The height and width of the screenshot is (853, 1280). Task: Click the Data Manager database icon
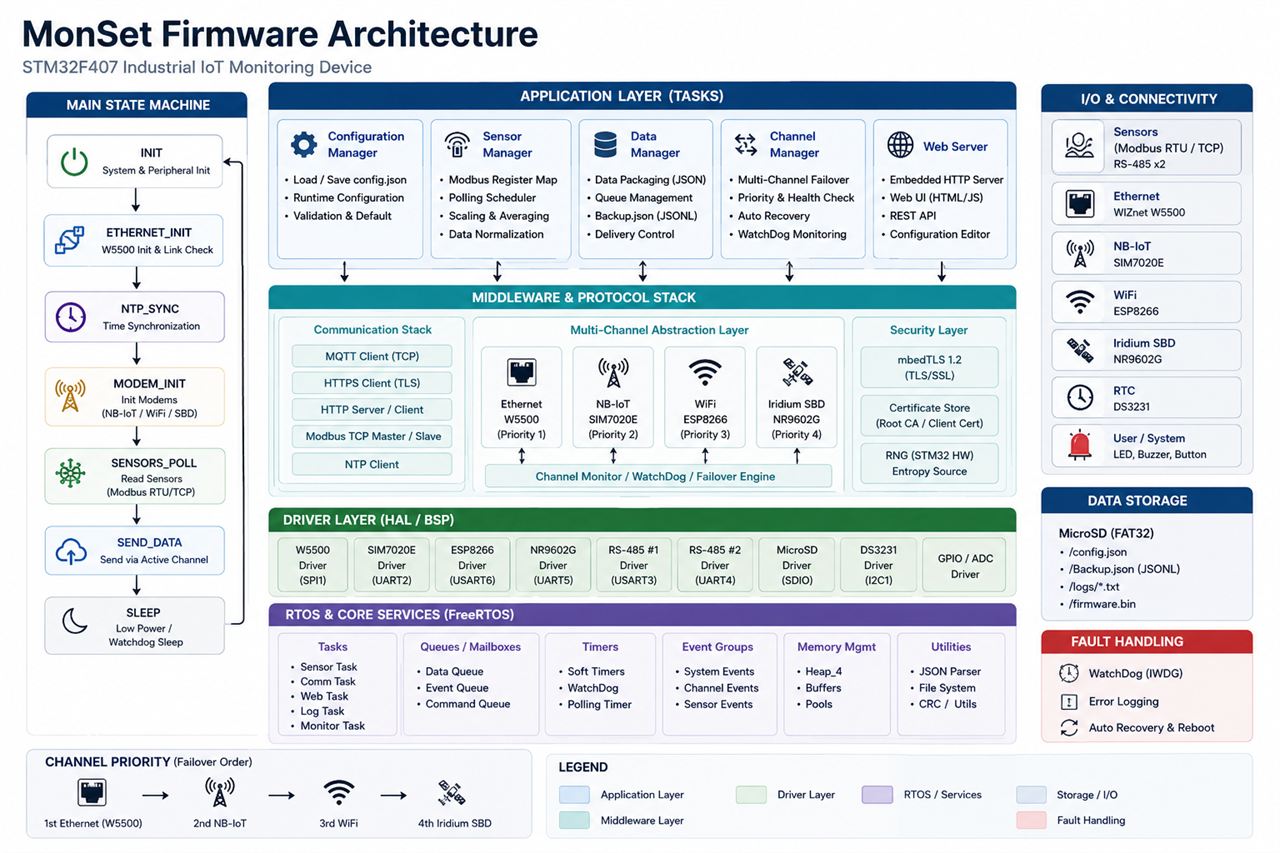pos(605,144)
